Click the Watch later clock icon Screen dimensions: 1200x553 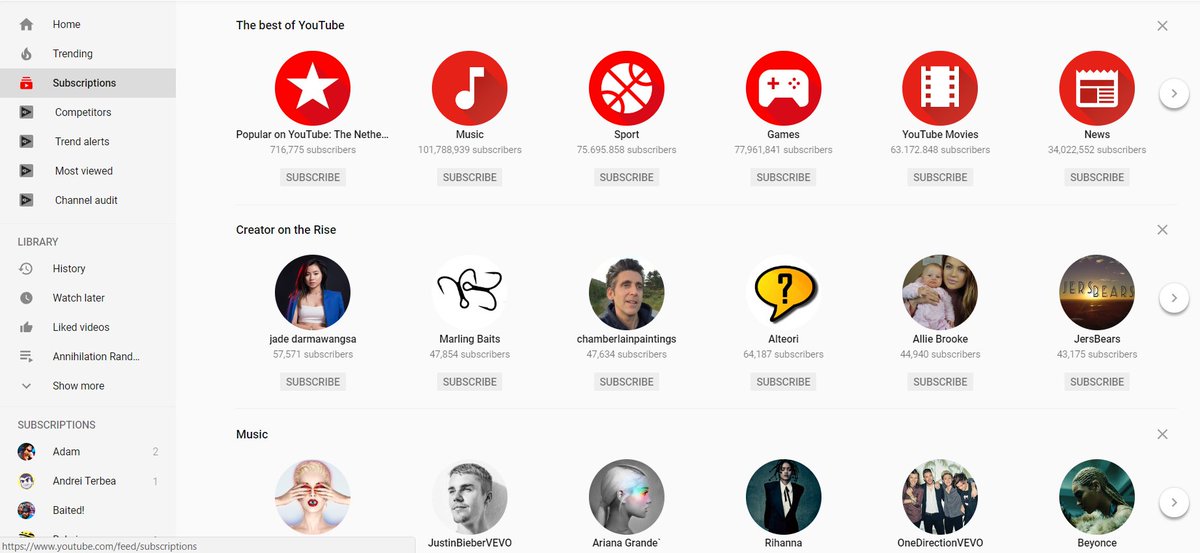(x=27, y=298)
